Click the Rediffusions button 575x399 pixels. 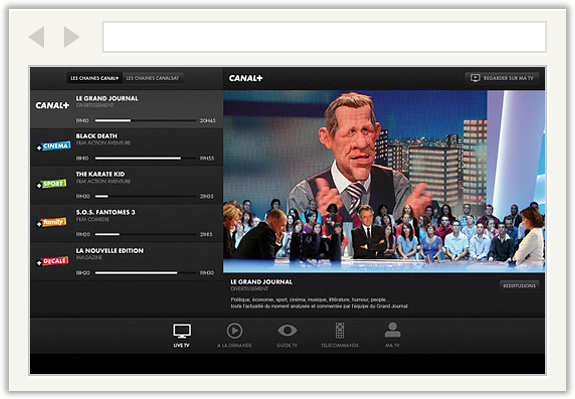[x=519, y=285]
